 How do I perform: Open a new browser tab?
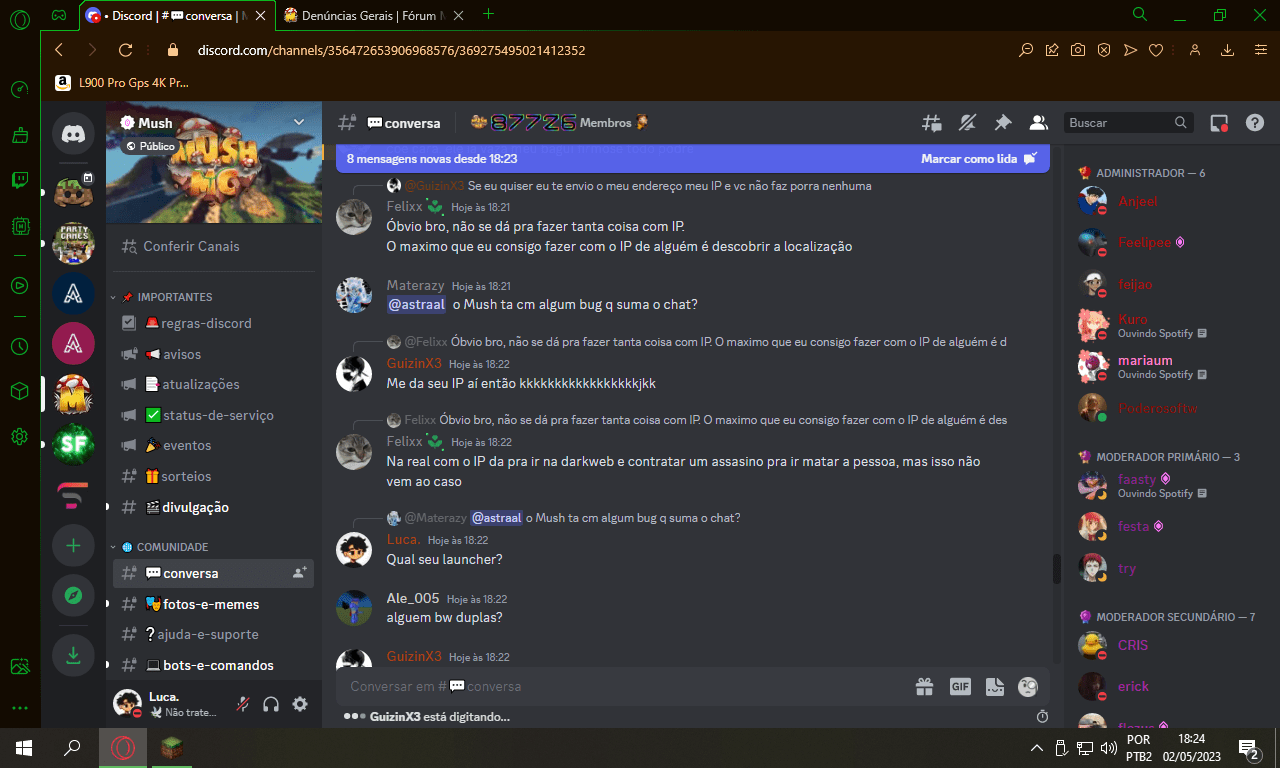(488, 14)
